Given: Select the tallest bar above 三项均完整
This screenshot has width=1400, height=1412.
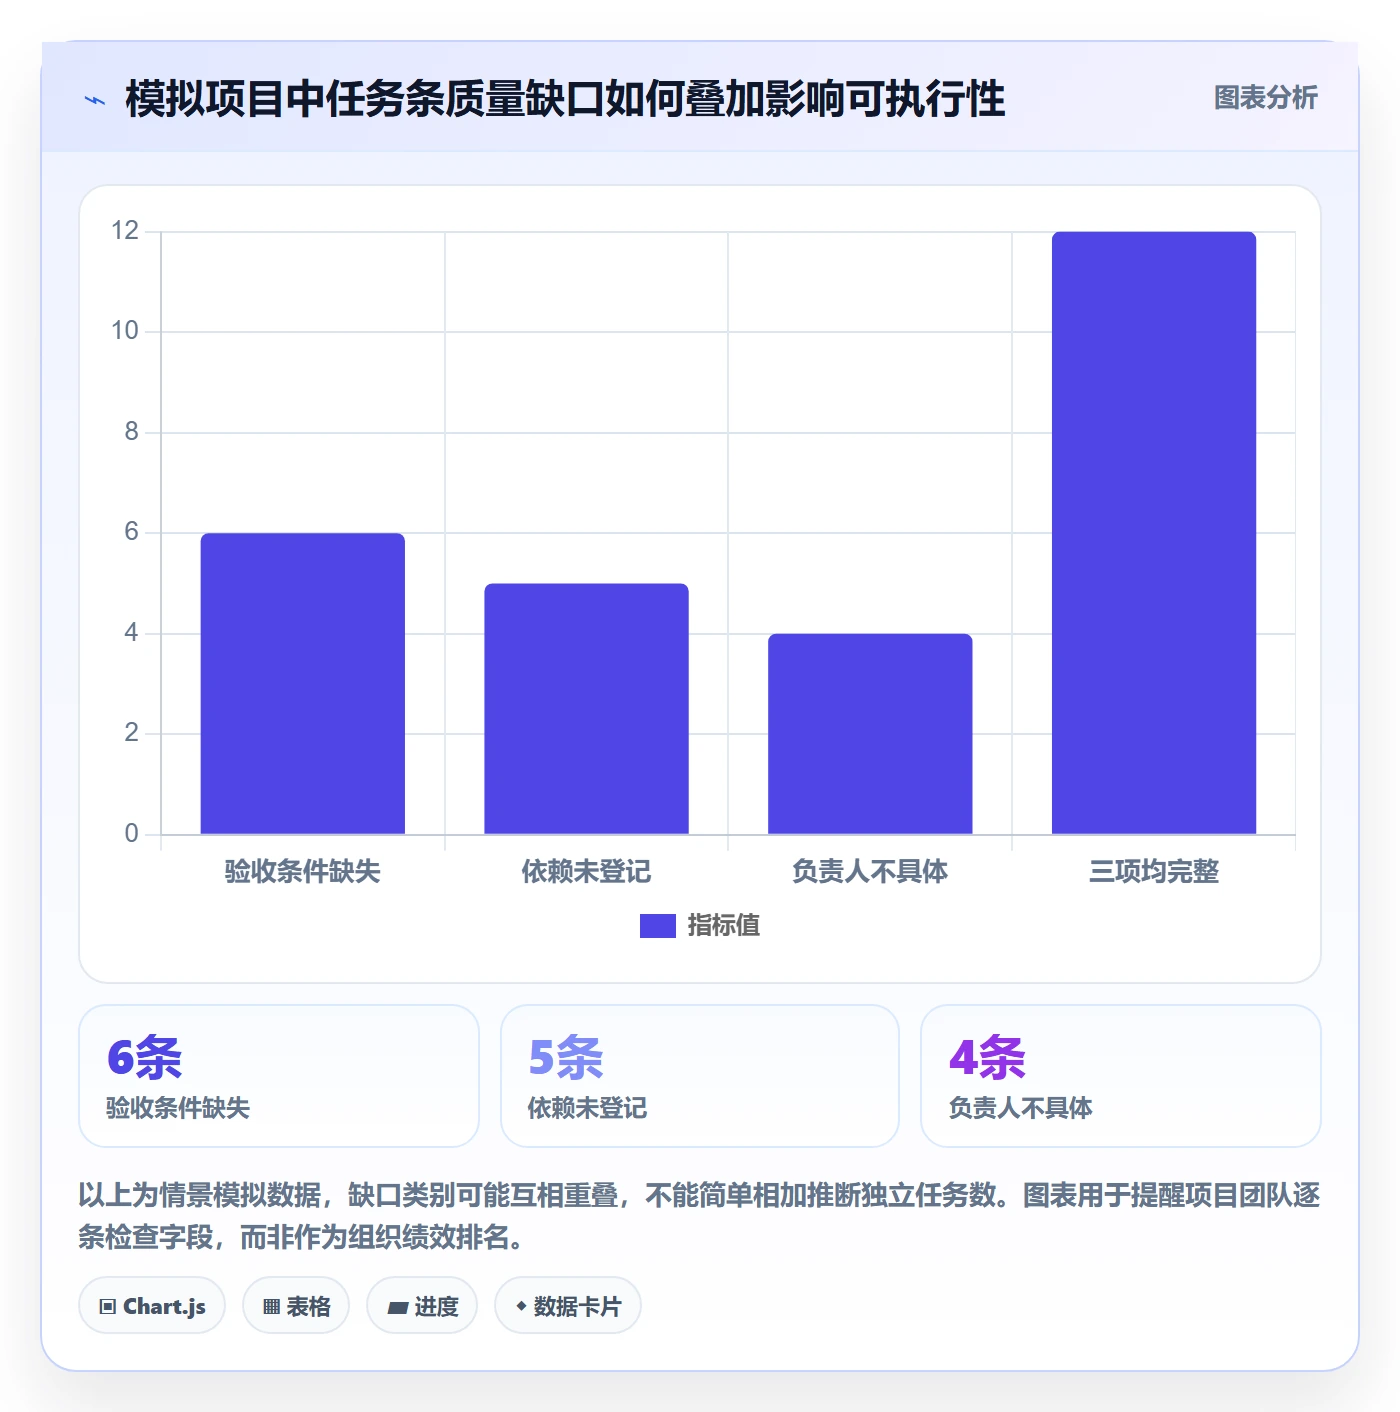Looking at the screenshot, I should coord(1154,533).
